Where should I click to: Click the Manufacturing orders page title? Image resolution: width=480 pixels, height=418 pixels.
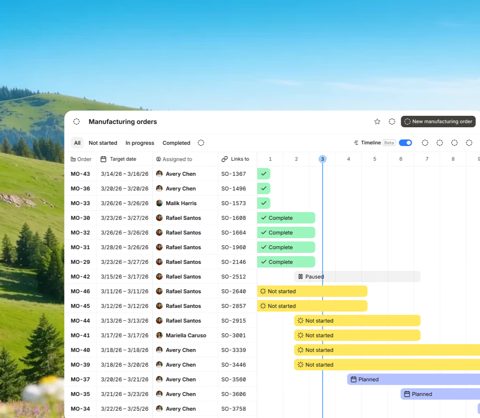pyautogui.click(x=123, y=122)
